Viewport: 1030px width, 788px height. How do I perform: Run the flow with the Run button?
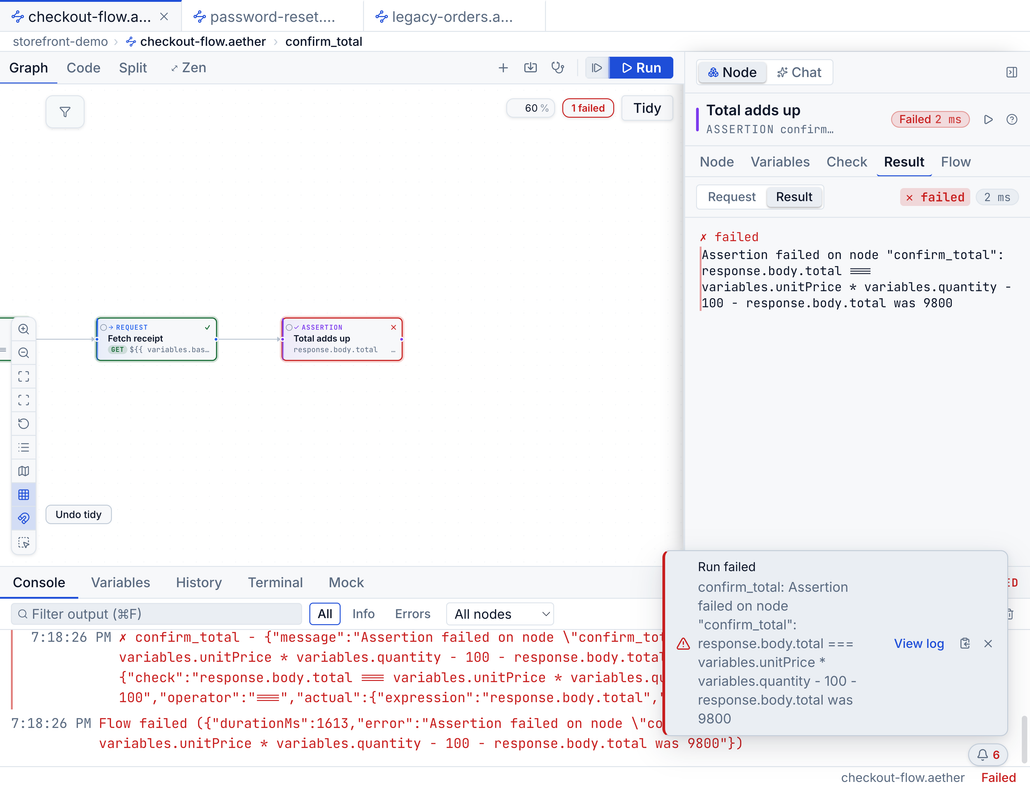[x=641, y=68]
